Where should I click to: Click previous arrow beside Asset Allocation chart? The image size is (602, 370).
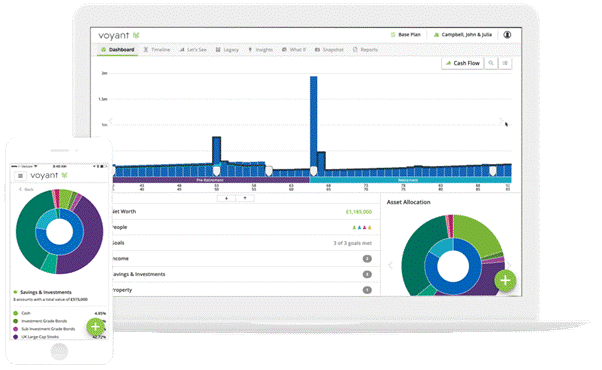pos(390,265)
